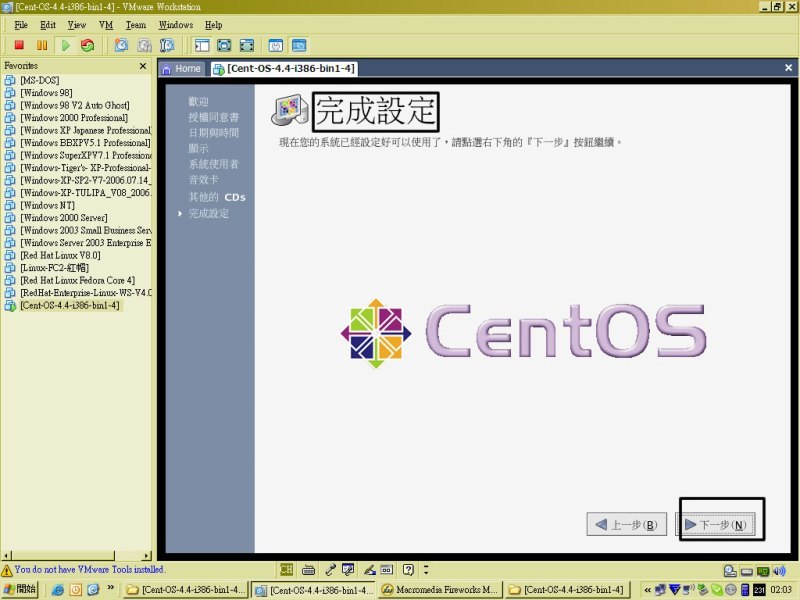
Task: Click the CD-ROM device status icon
Action: pos(730,571)
